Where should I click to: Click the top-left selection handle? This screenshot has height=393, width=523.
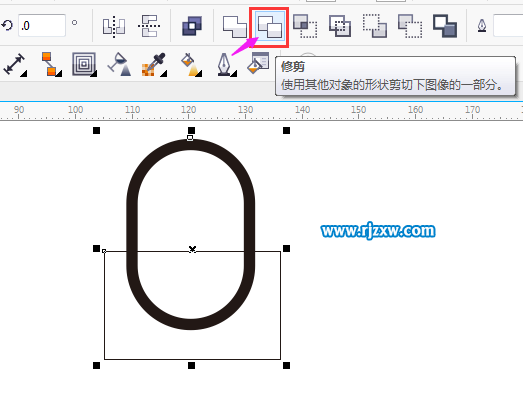click(x=96, y=130)
